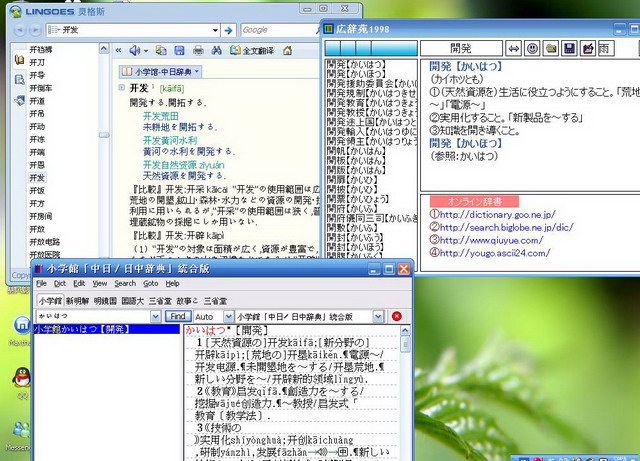This screenshot has height=461, width=640.
Task: Select 开饭 in the Lingoes word list
Action: [x=37, y=190]
